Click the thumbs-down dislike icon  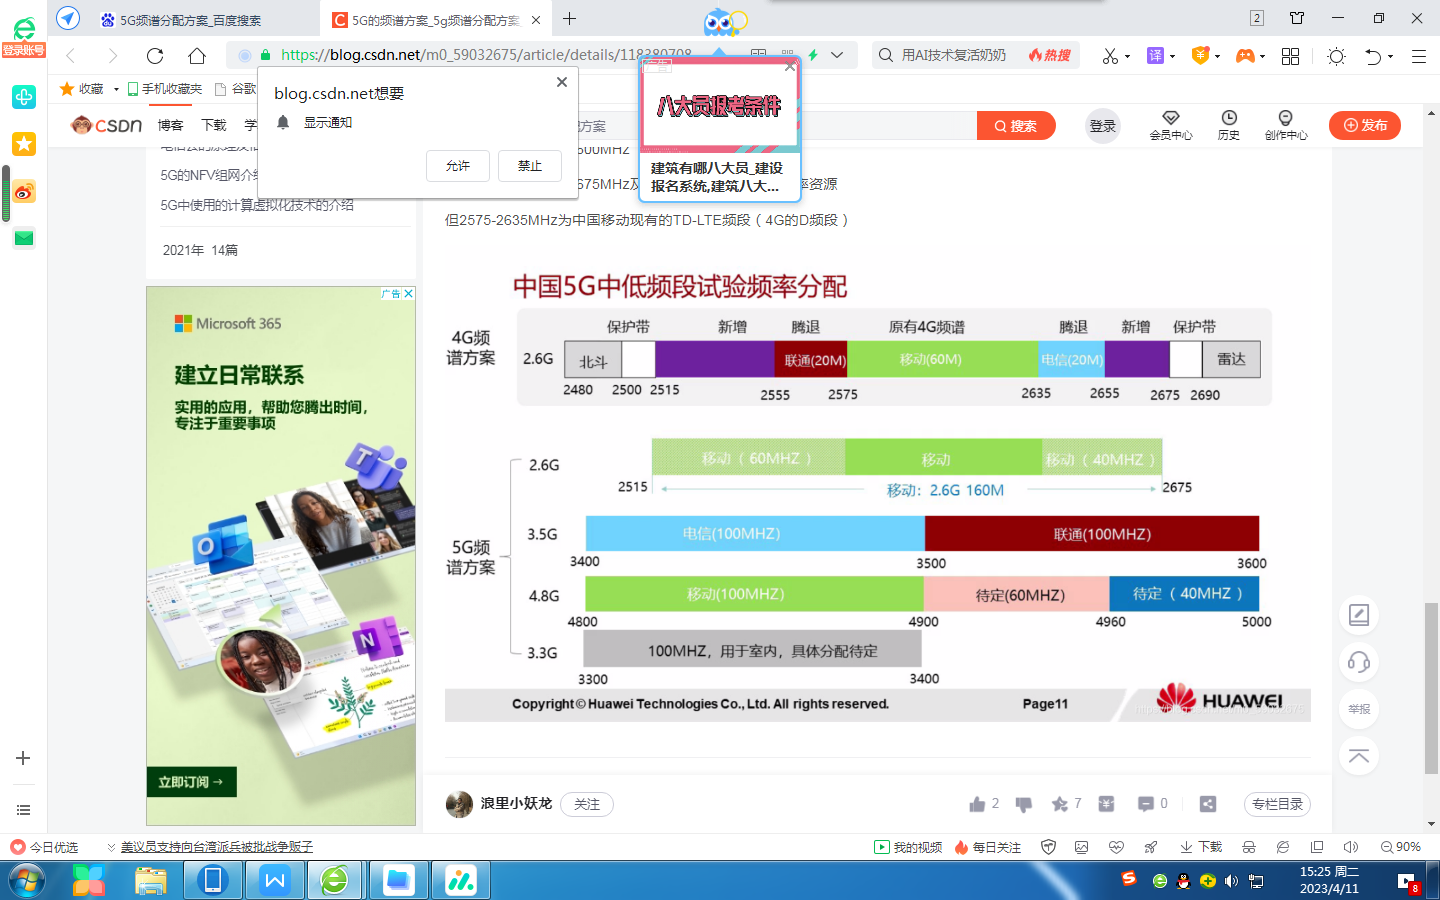tap(1023, 804)
